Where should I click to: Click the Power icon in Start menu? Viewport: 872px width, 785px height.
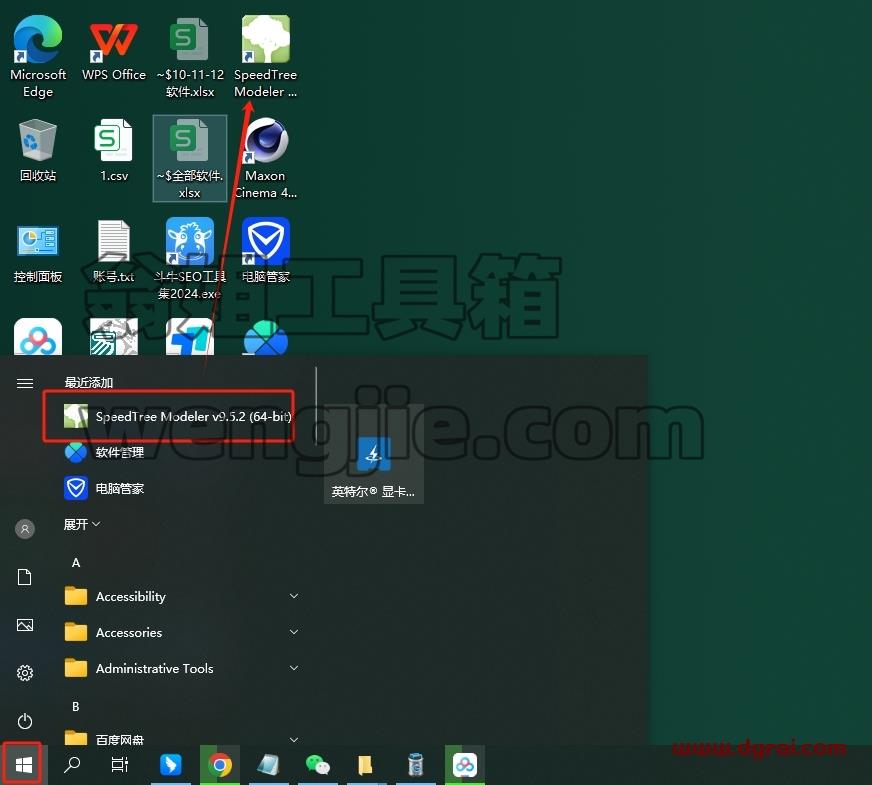[24, 721]
